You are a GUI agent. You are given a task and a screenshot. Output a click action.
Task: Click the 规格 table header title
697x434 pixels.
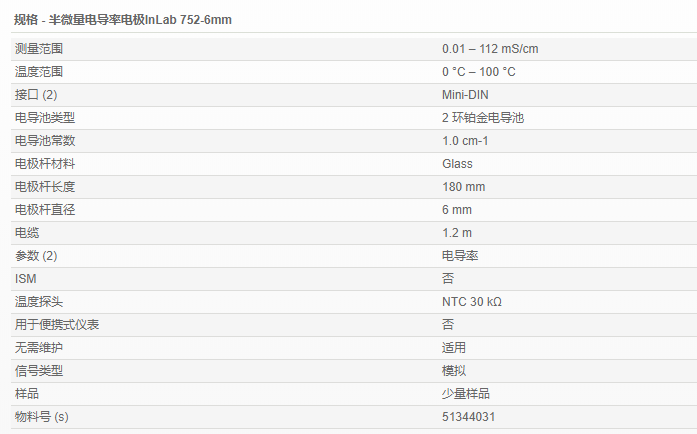pos(123,20)
